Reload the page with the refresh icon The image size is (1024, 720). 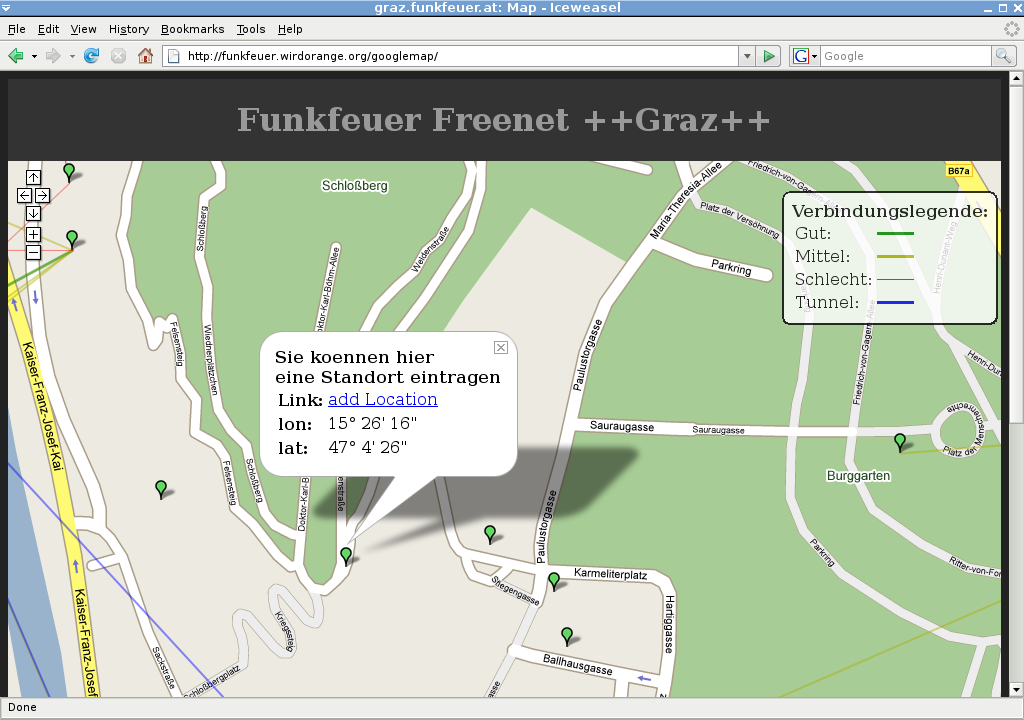[92, 56]
